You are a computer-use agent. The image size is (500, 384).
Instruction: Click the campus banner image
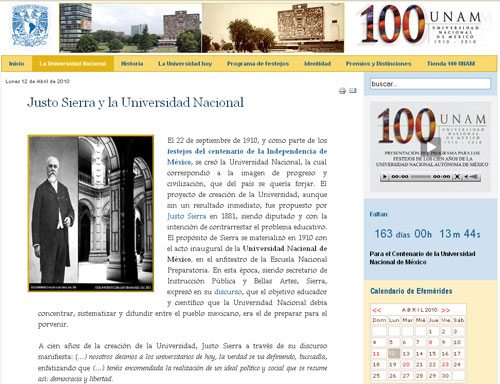[x=202, y=28]
